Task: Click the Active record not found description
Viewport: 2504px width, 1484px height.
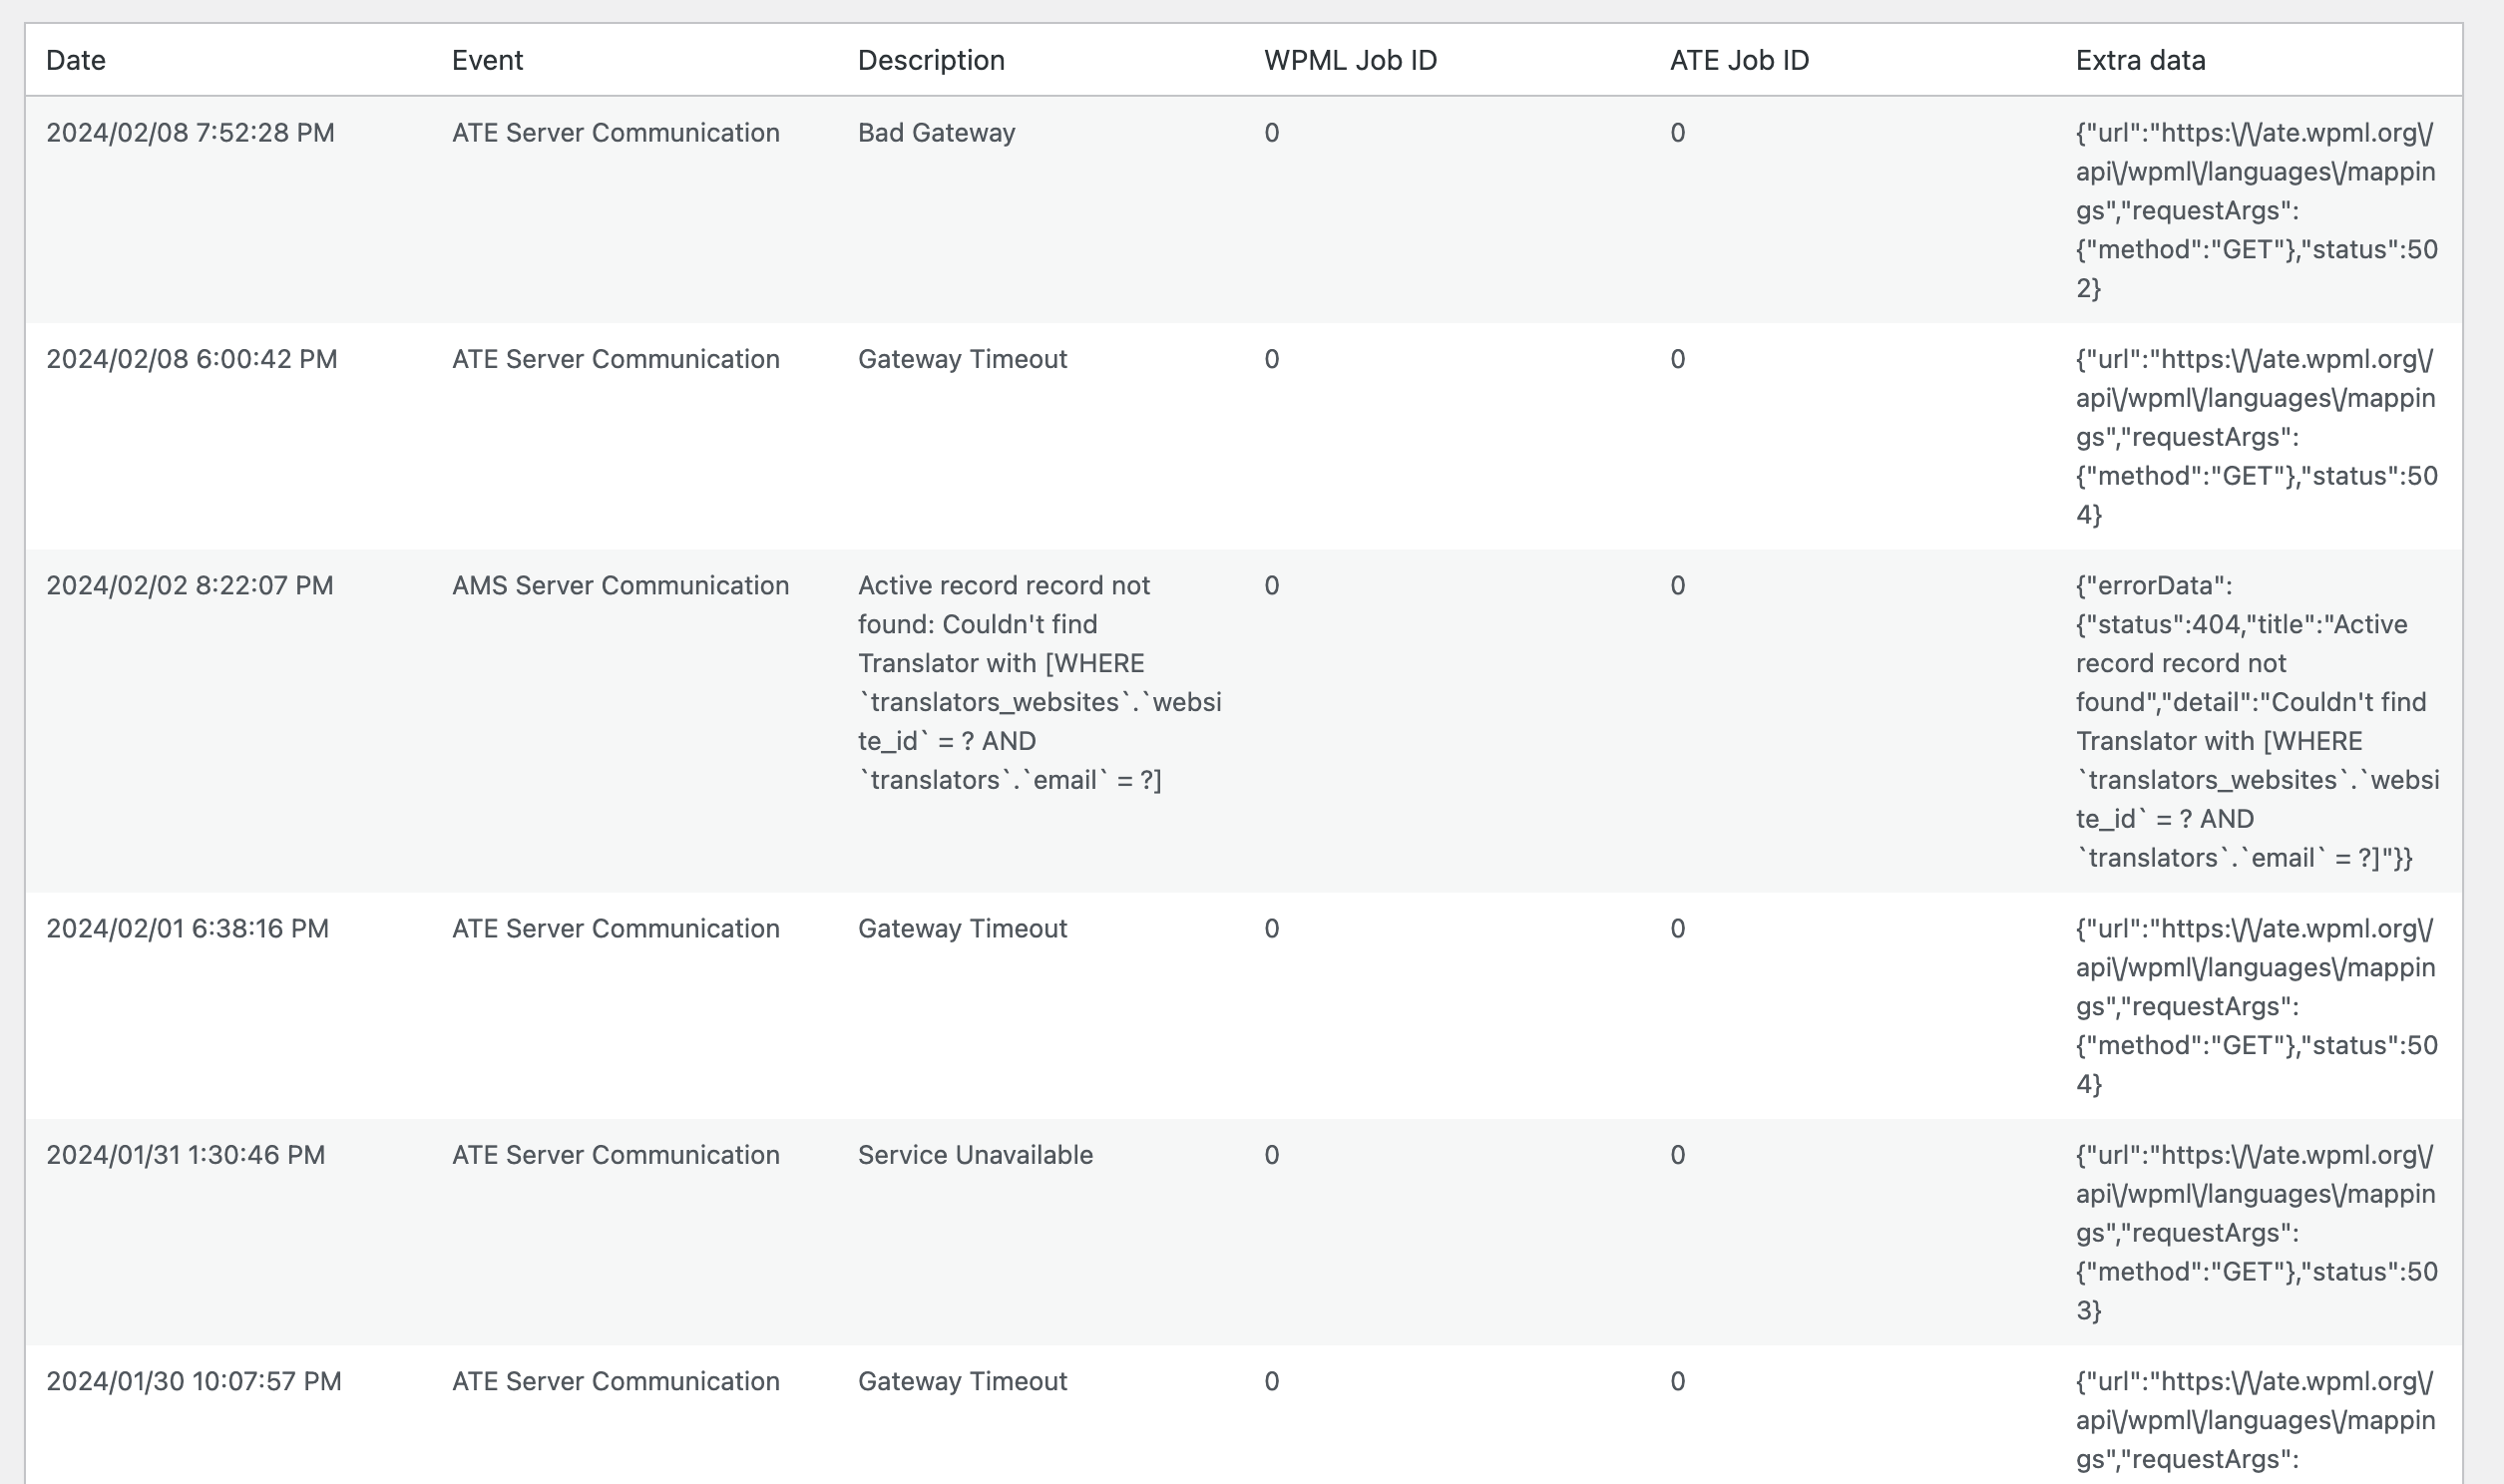Action: click(1040, 682)
